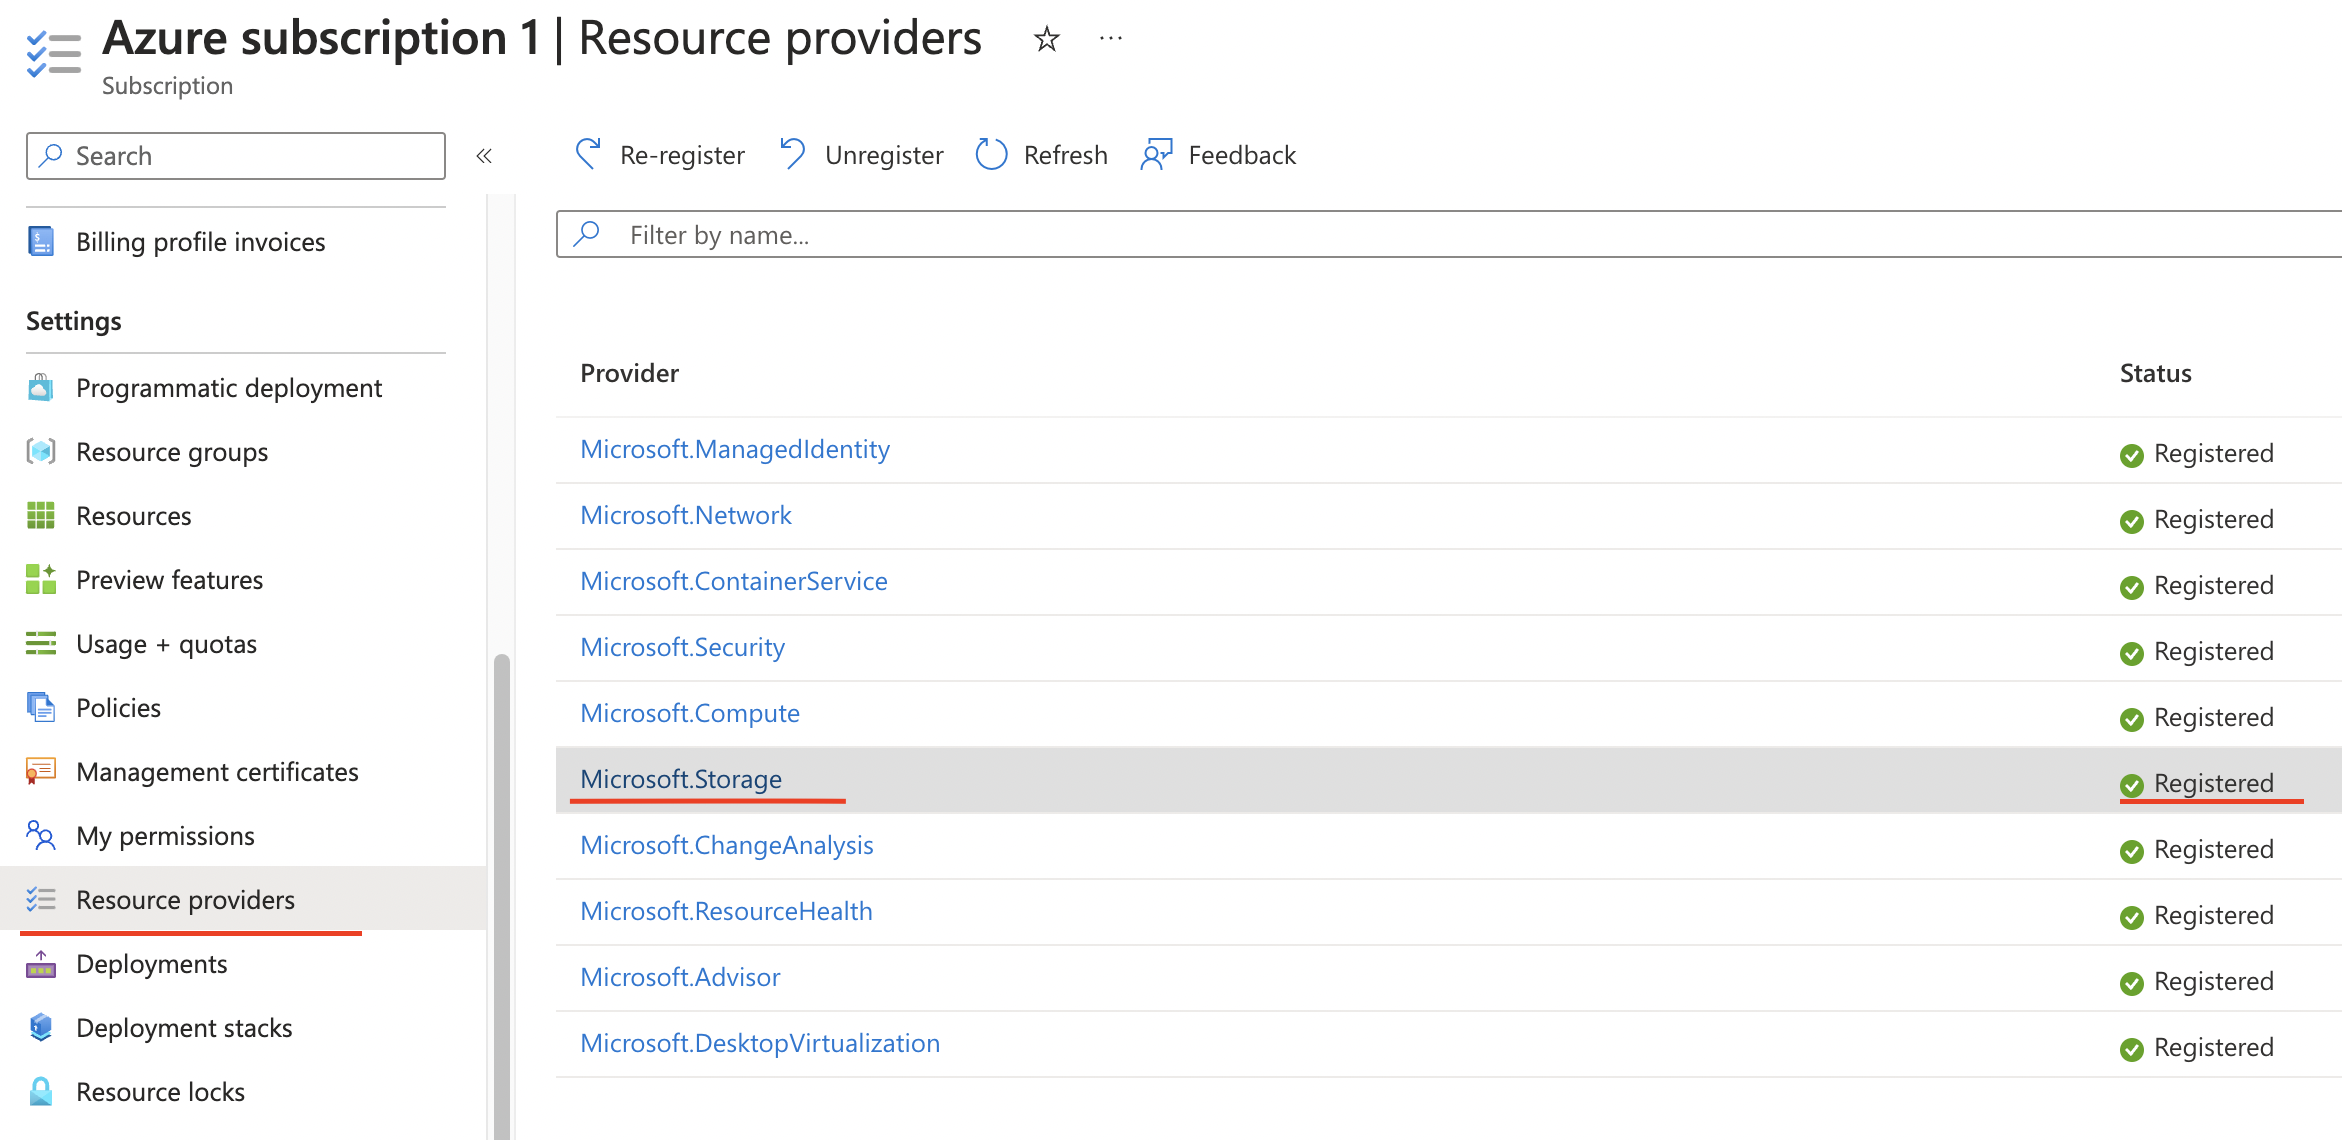Select Usage + quotas

click(165, 643)
